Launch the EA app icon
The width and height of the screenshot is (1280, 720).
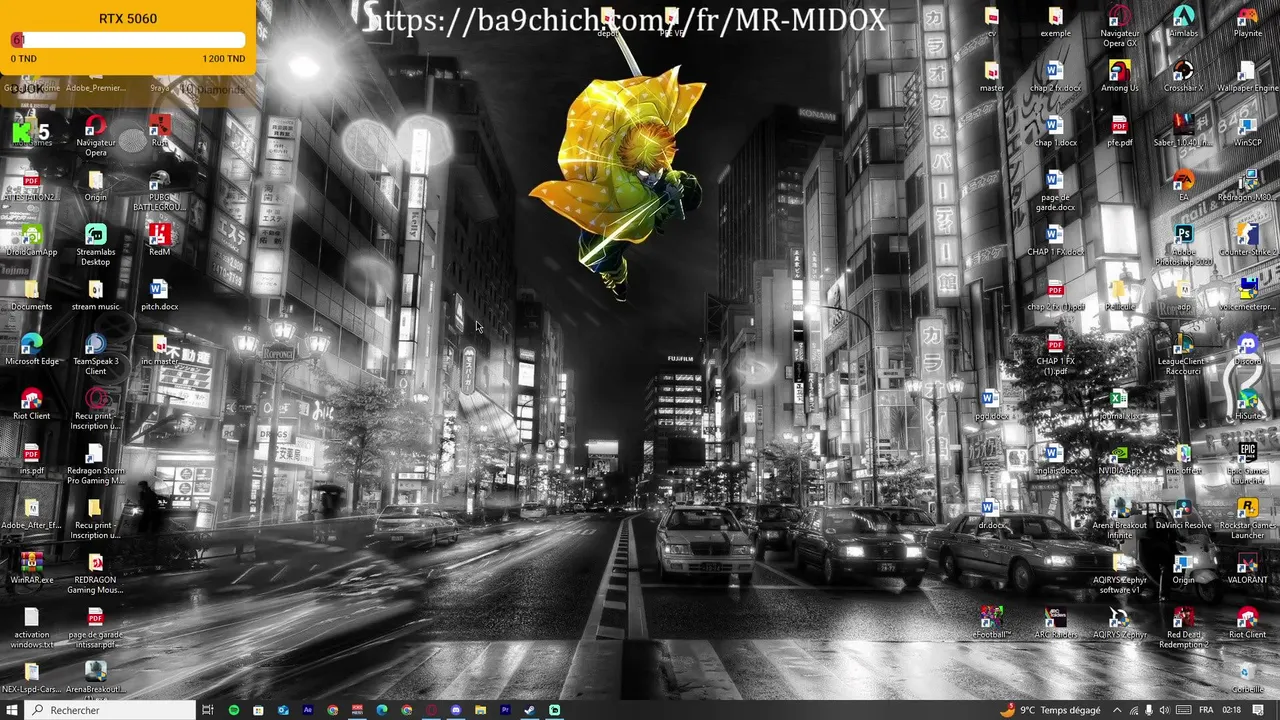click(x=1183, y=186)
